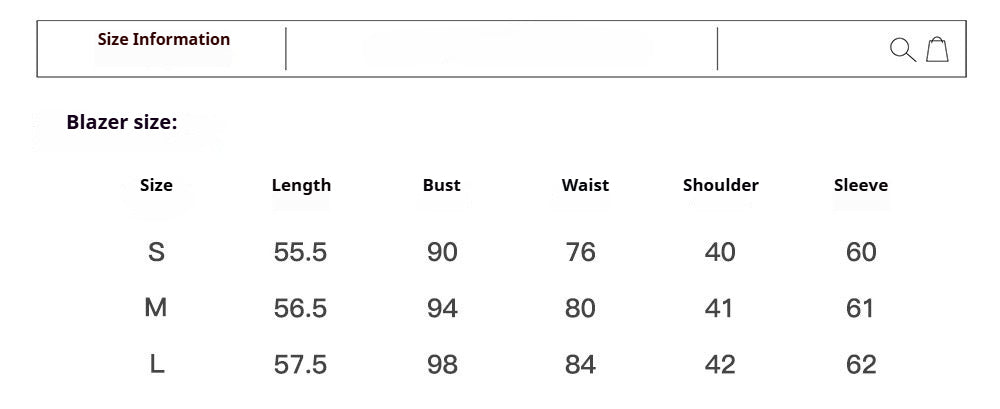Select the L size row label
The image size is (1000, 409).
point(157,364)
